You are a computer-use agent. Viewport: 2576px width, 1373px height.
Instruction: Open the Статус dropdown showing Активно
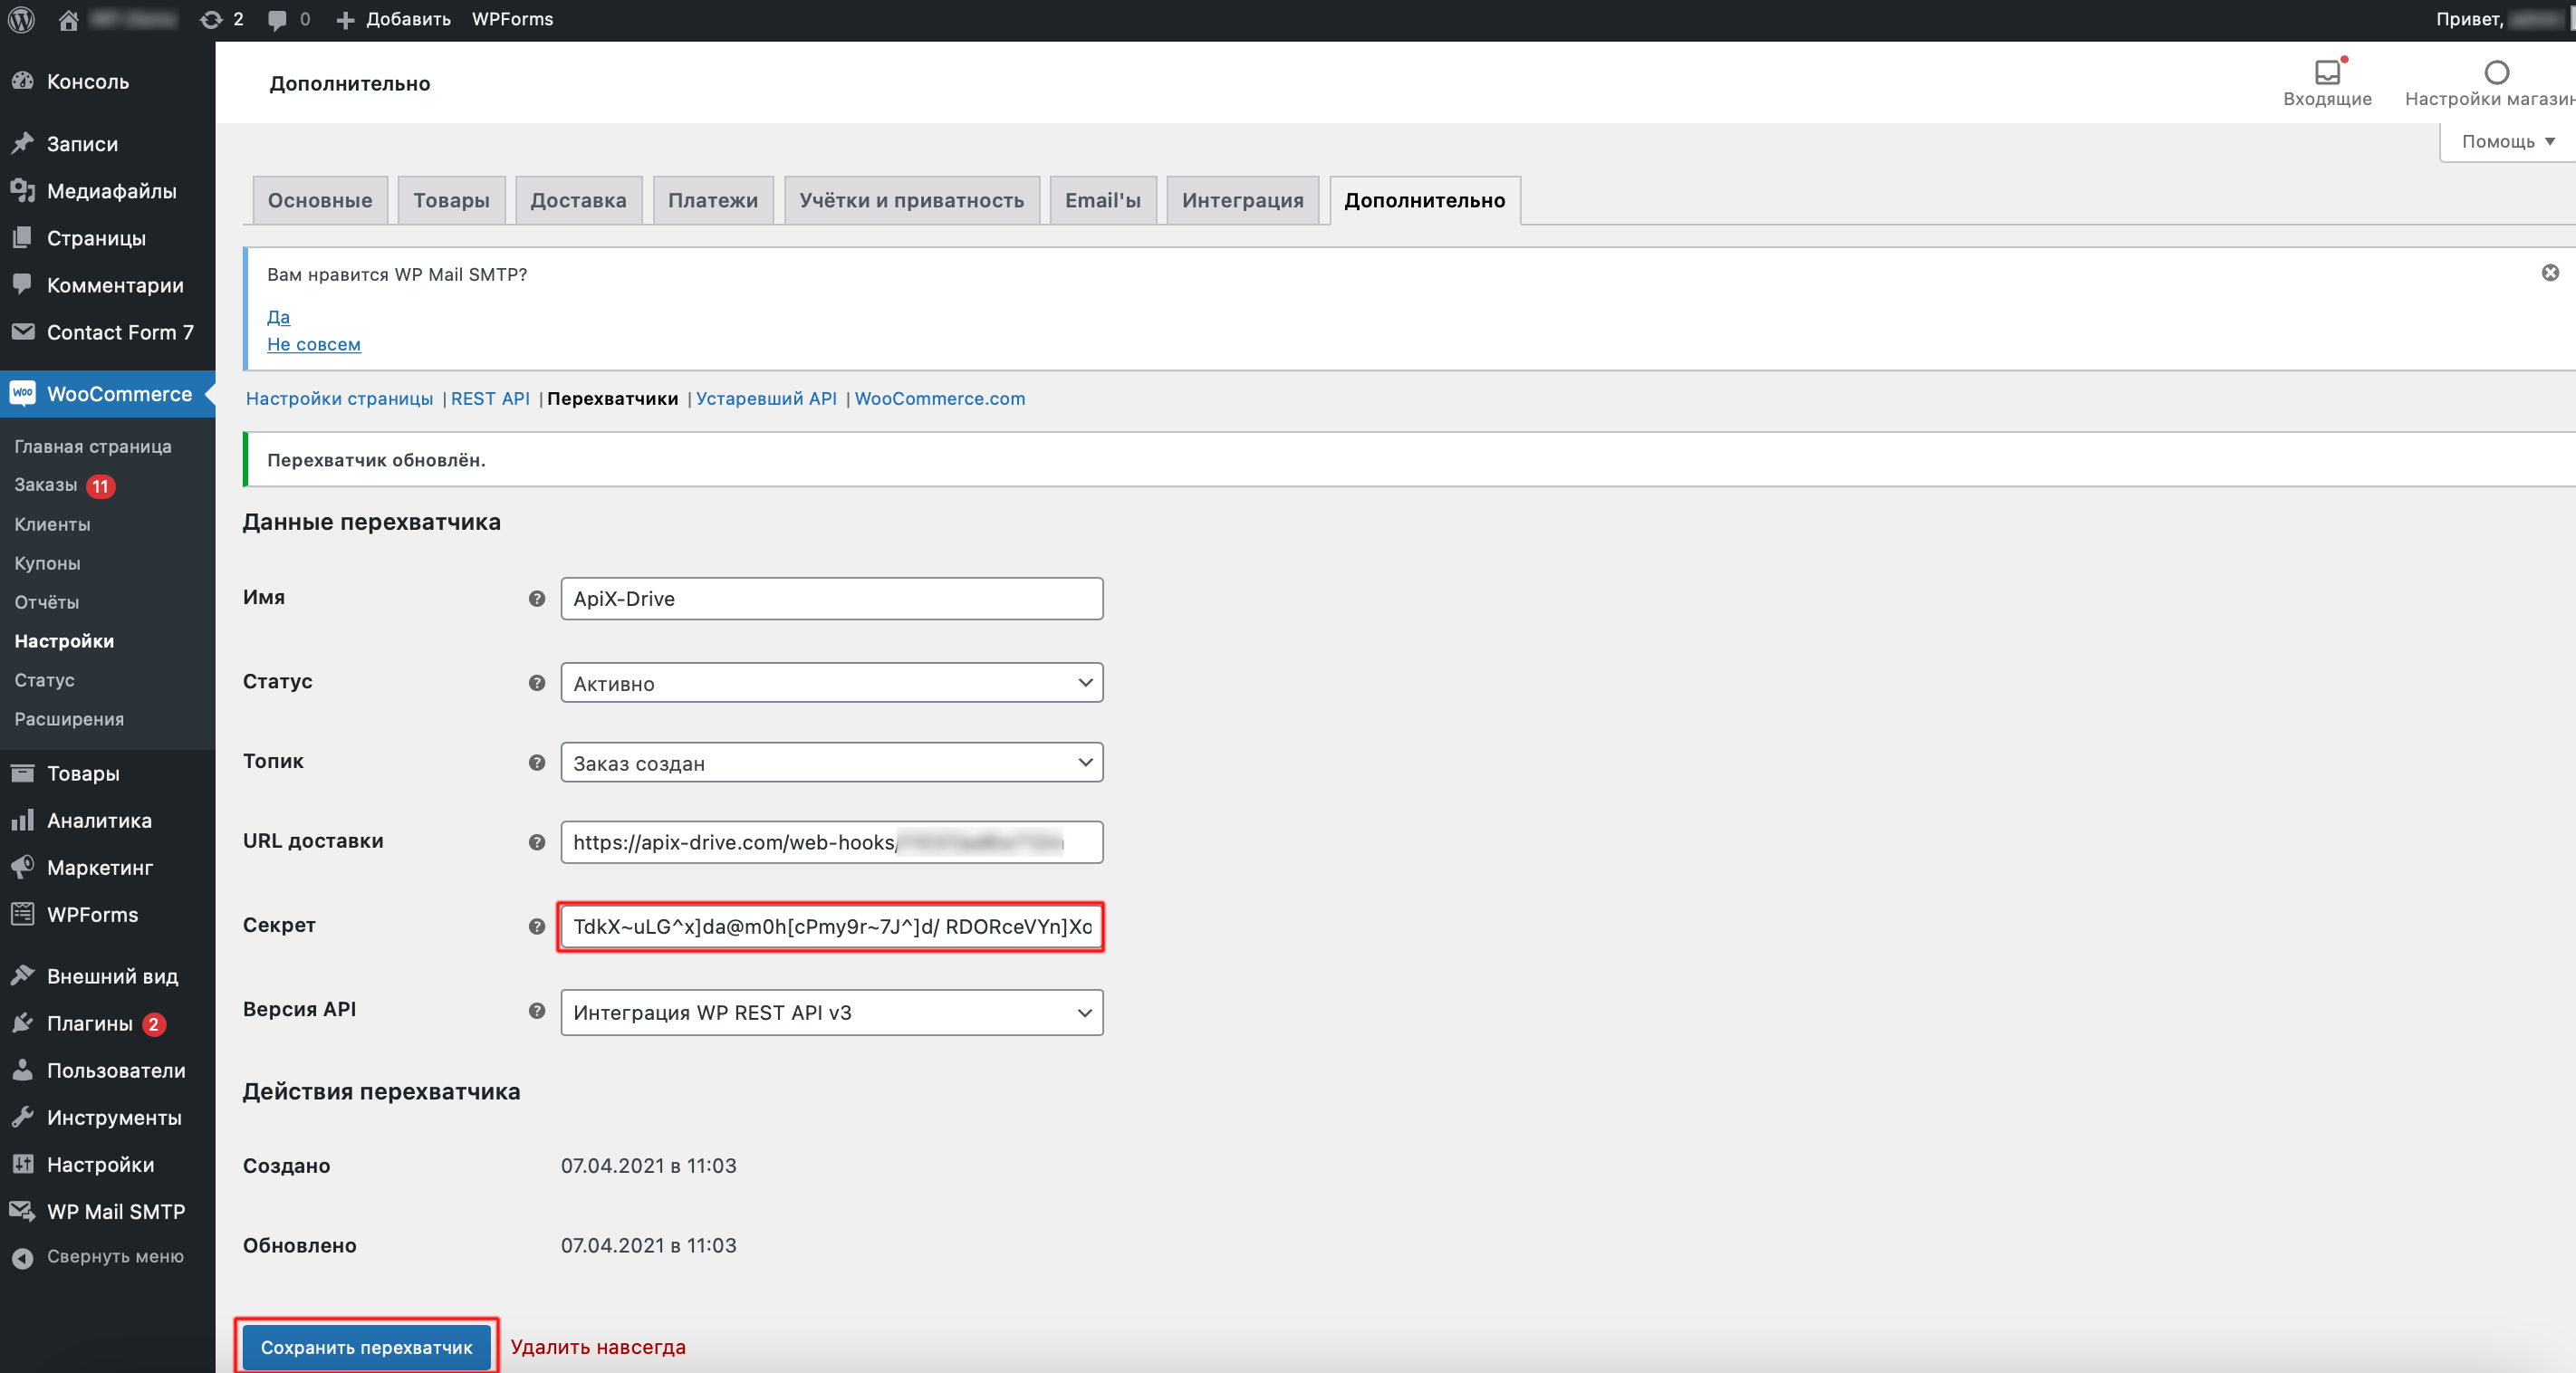click(831, 683)
